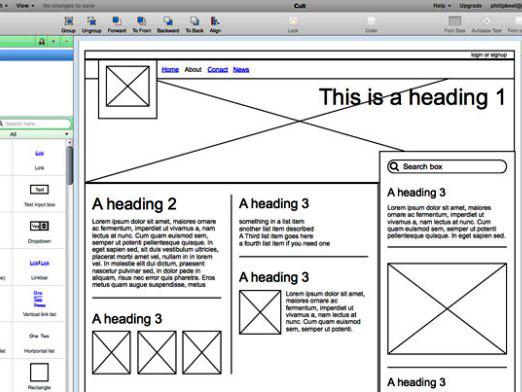Select the 'A heading 3' under the Search box
Viewport: 522px width, 392px height.
click(x=416, y=192)
